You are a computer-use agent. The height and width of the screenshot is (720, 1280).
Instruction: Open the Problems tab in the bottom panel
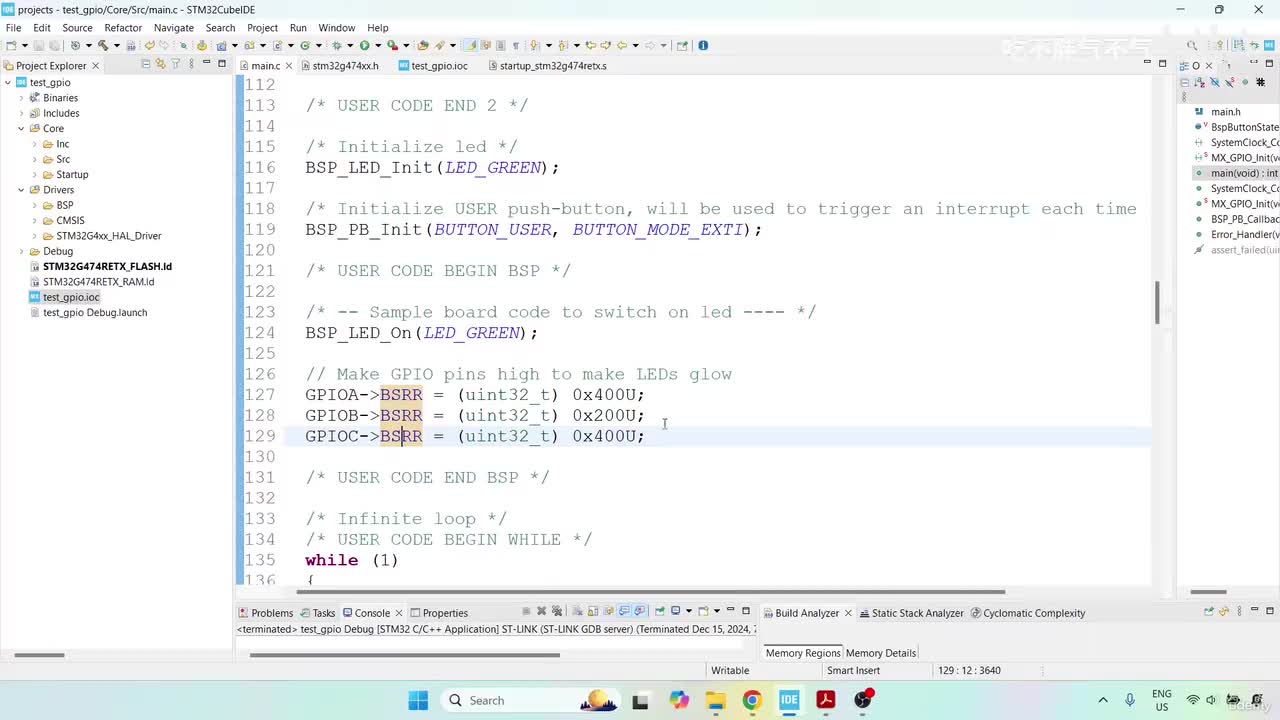[x=265, y=613]
